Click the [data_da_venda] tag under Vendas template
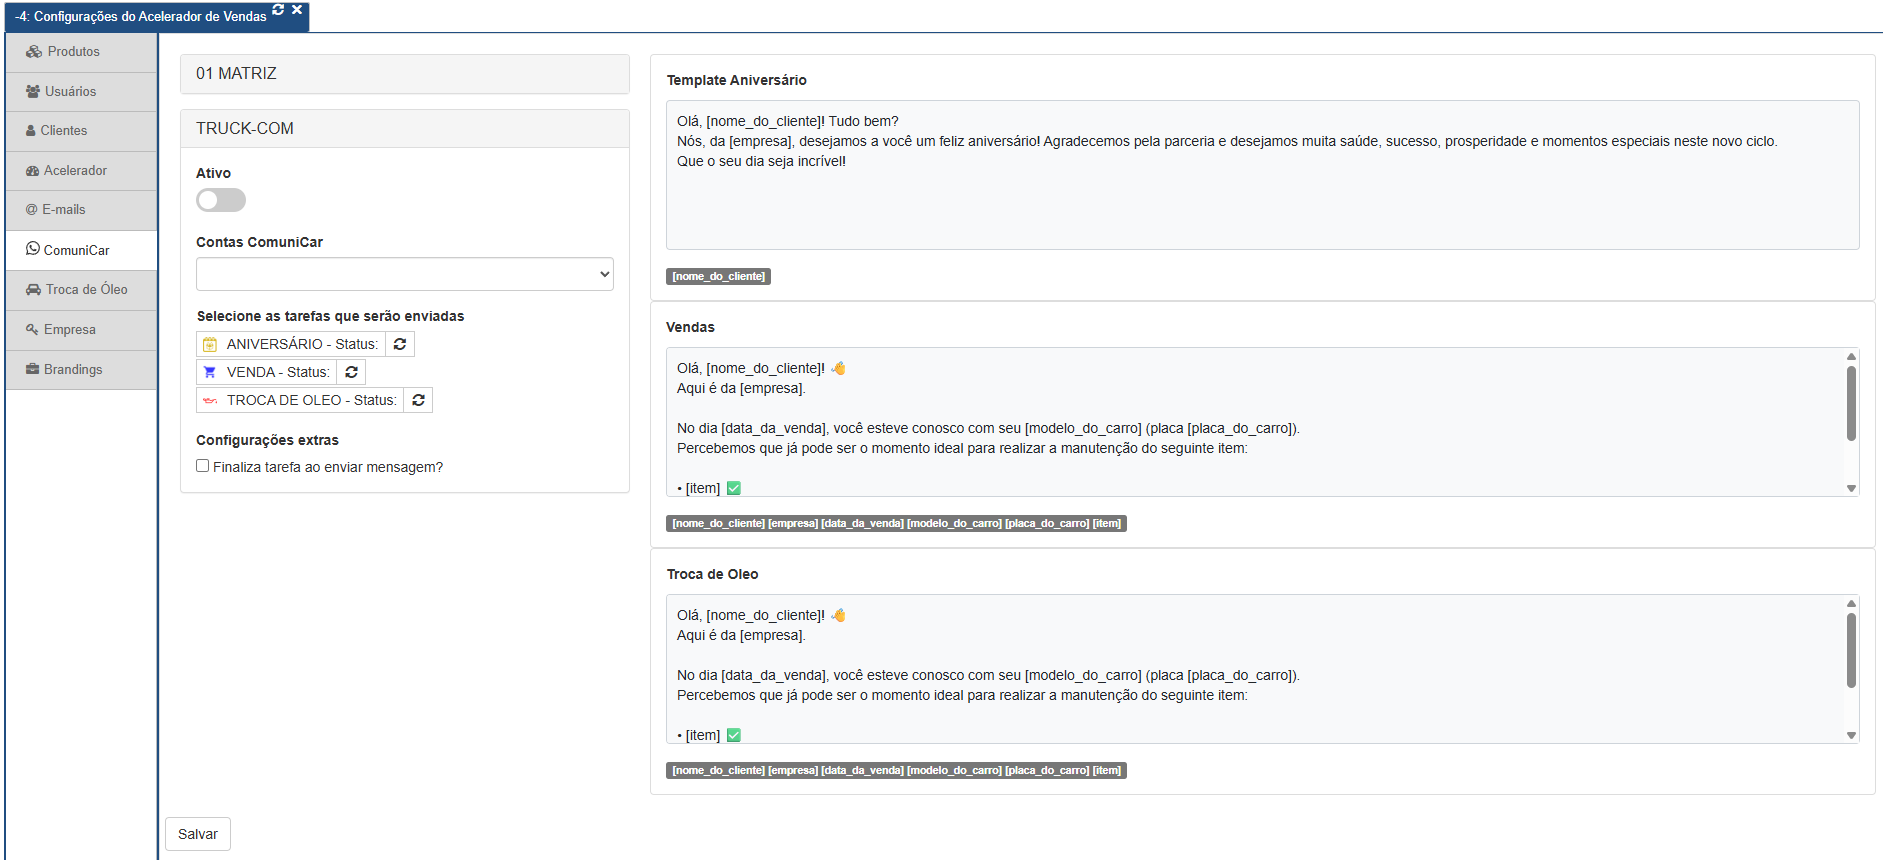Screen dimensions: 1883x860 [862, 523]
